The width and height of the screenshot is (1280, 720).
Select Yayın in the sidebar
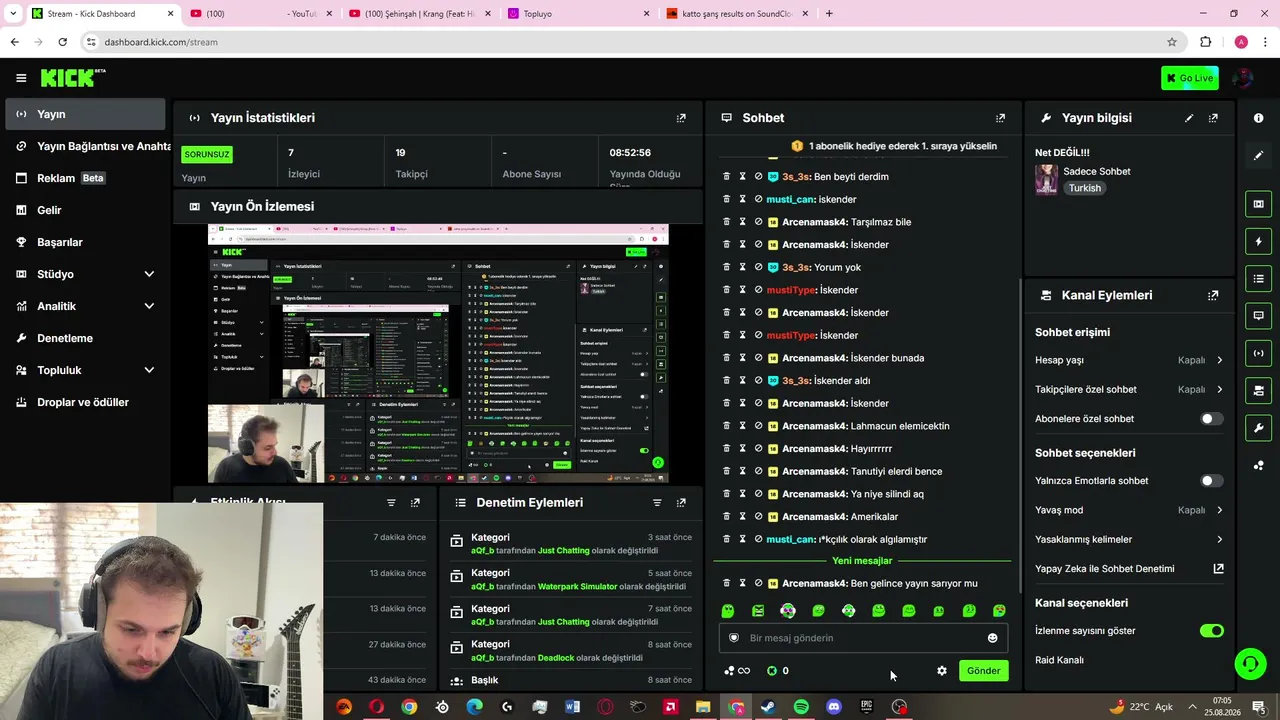85,114
